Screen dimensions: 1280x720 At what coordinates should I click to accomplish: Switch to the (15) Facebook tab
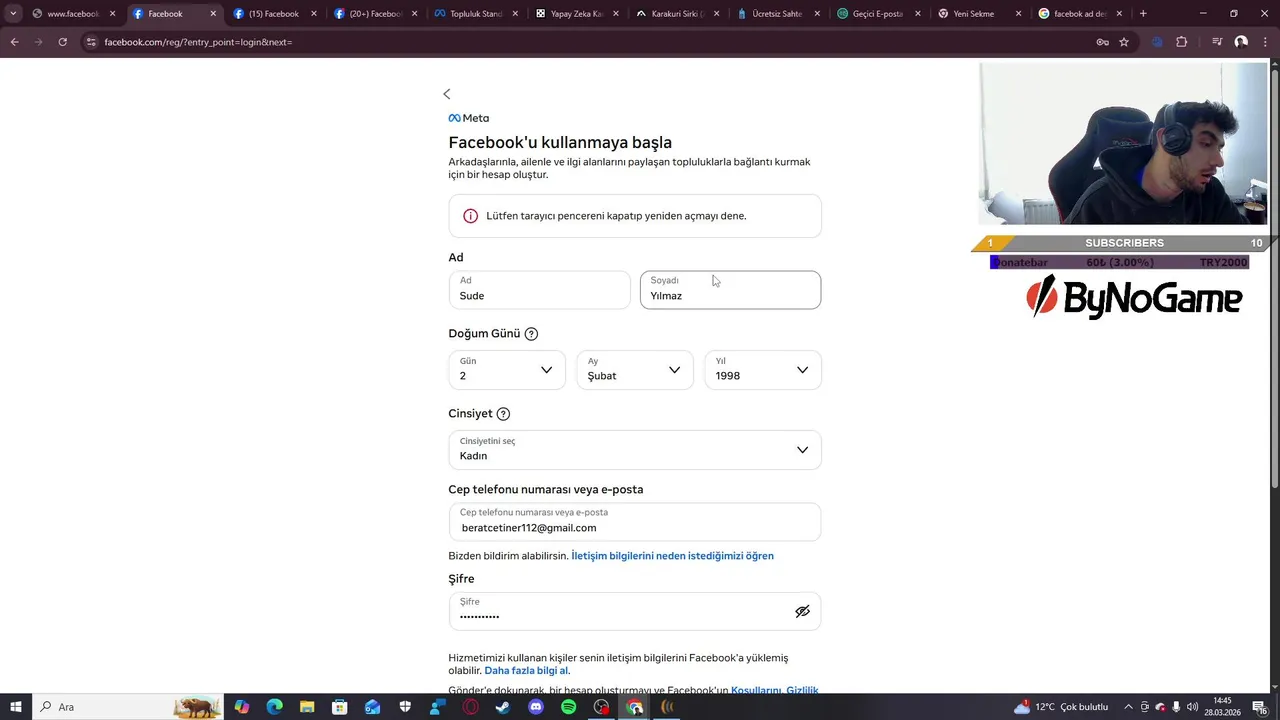point(266,14)
